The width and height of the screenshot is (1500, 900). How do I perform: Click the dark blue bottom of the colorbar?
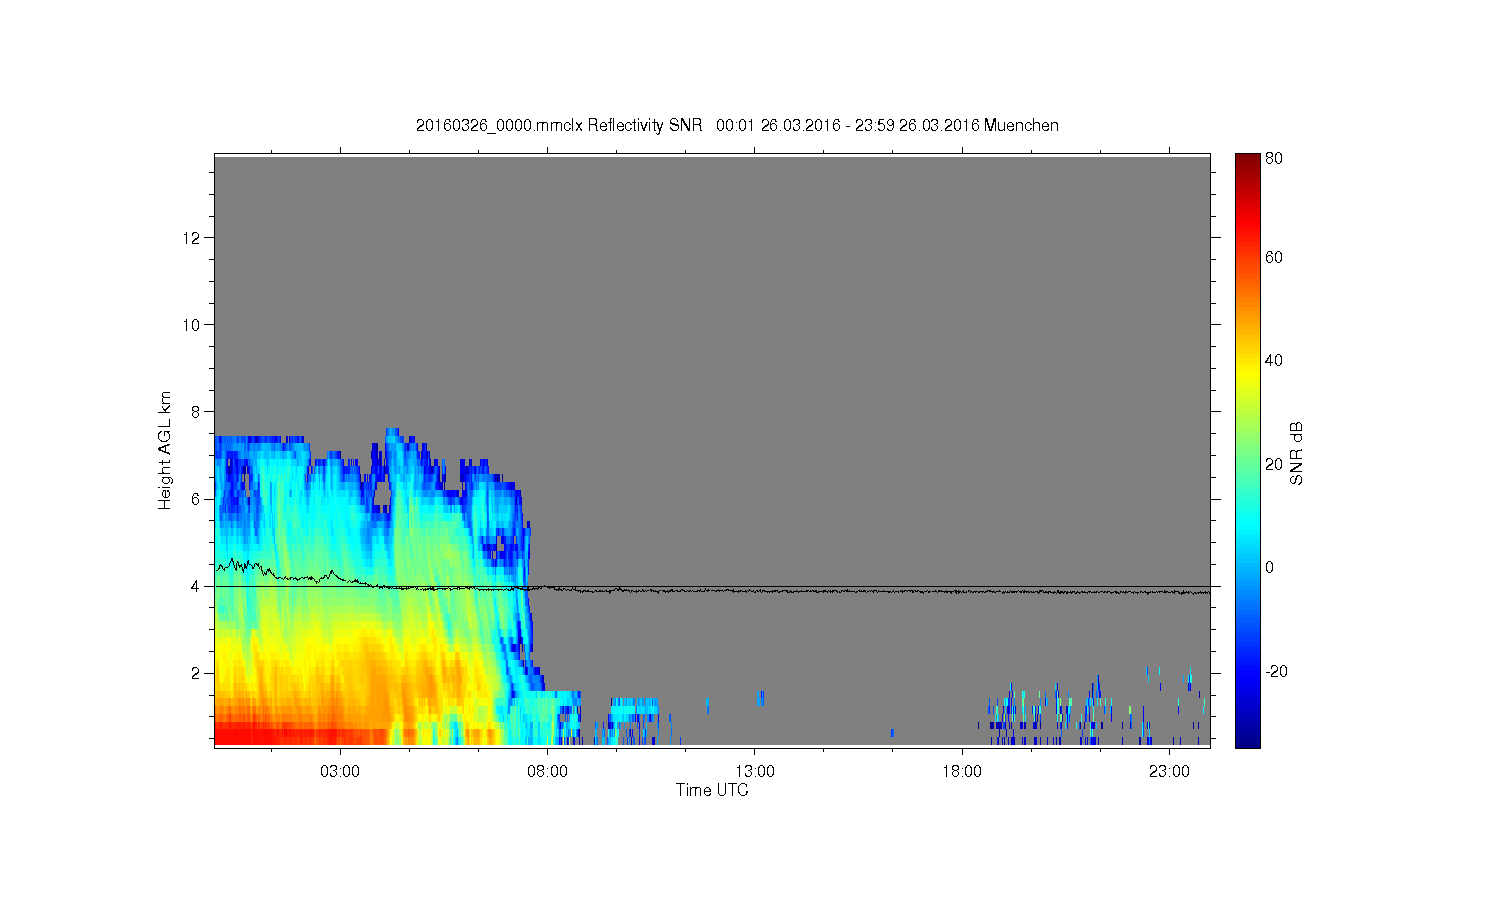(1247, 738)
